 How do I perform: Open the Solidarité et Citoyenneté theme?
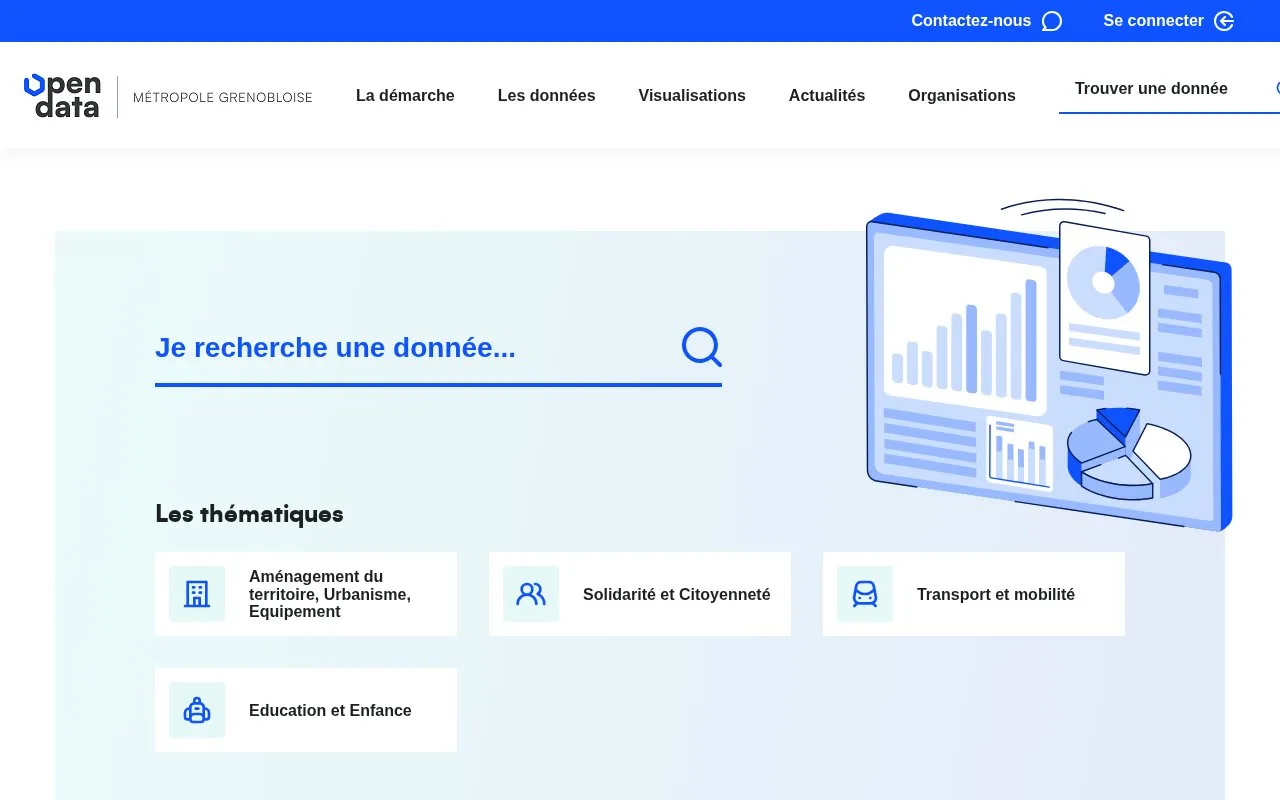tap(640, 594)
